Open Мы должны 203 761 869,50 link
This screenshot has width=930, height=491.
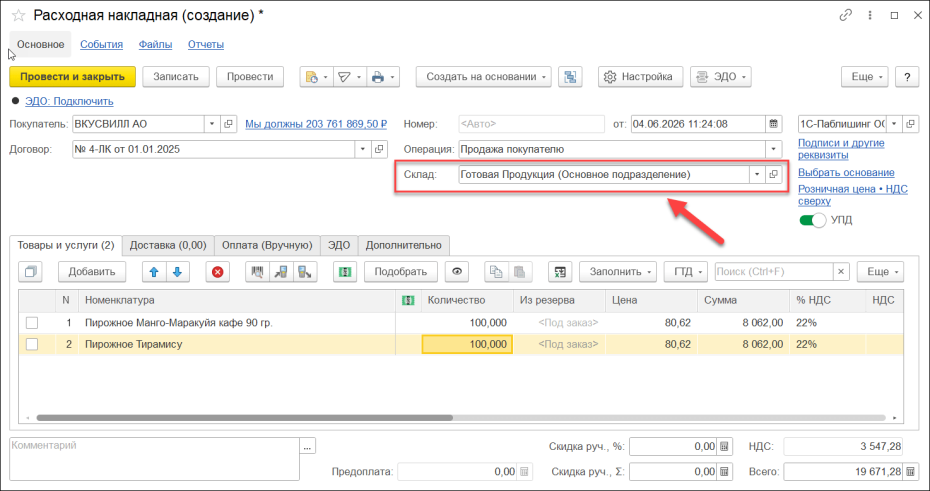point(316,124)
